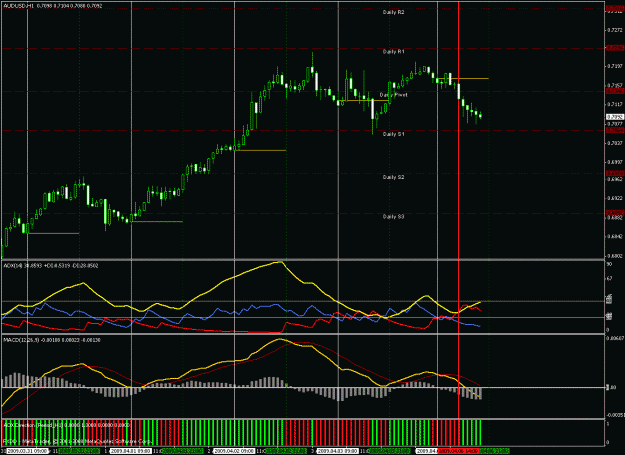Click the Daily R2 pivot label

point(393,12)
